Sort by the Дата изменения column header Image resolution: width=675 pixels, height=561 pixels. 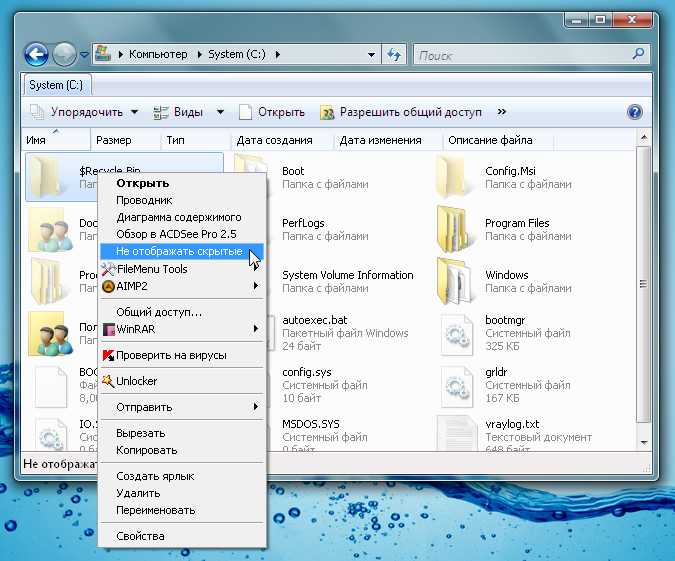[381, 140]
